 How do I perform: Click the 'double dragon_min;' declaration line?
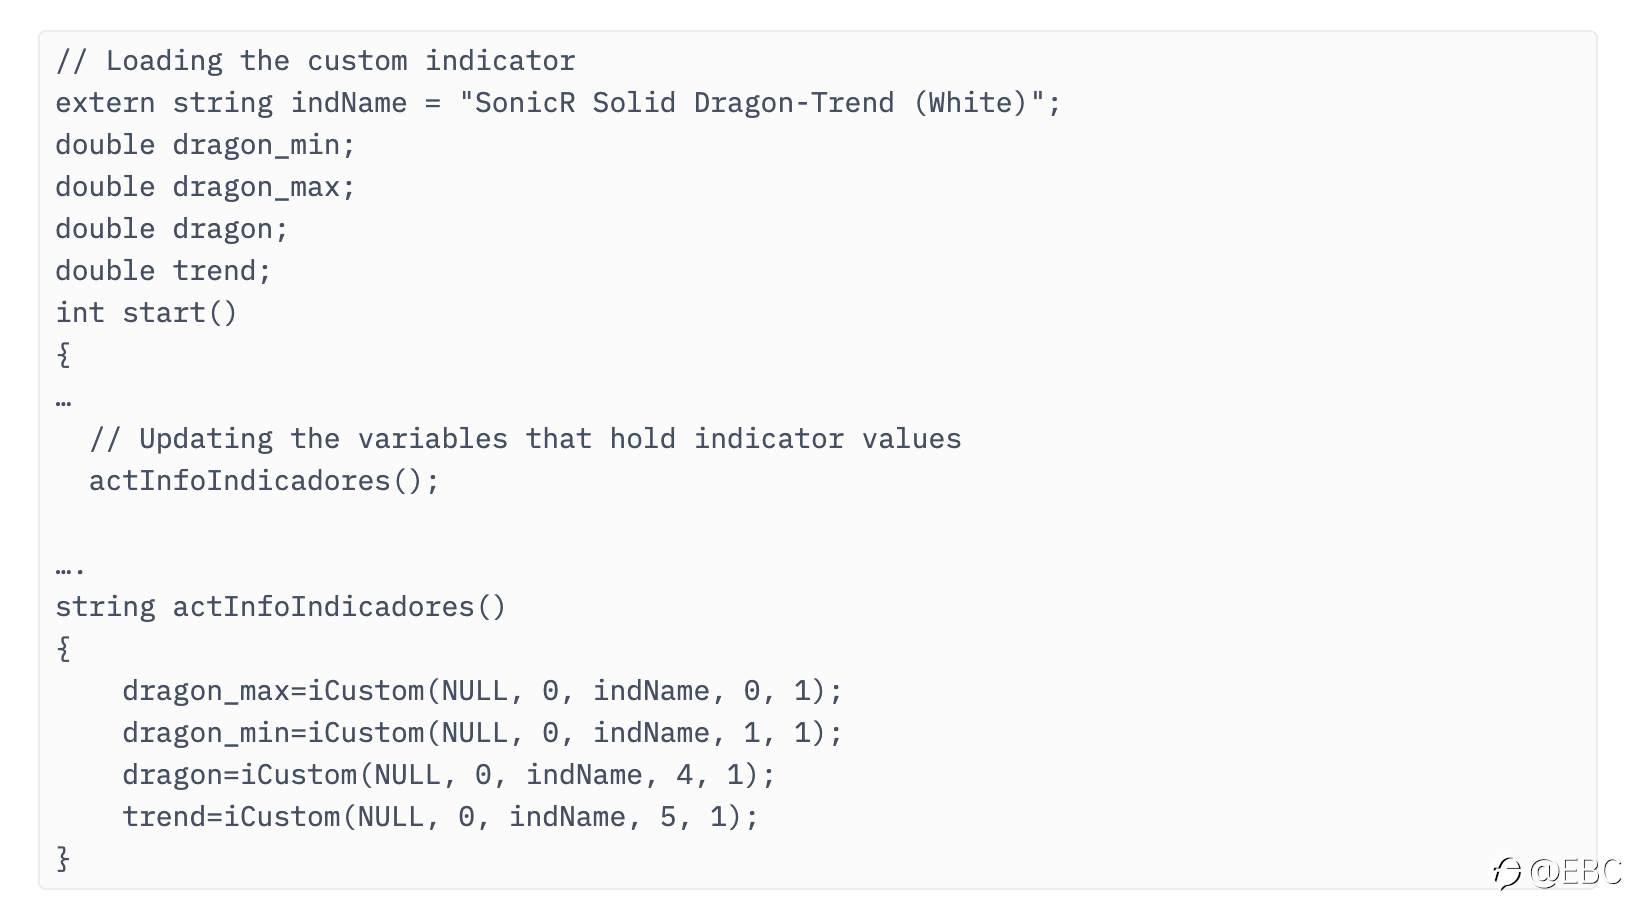point(205,146)
